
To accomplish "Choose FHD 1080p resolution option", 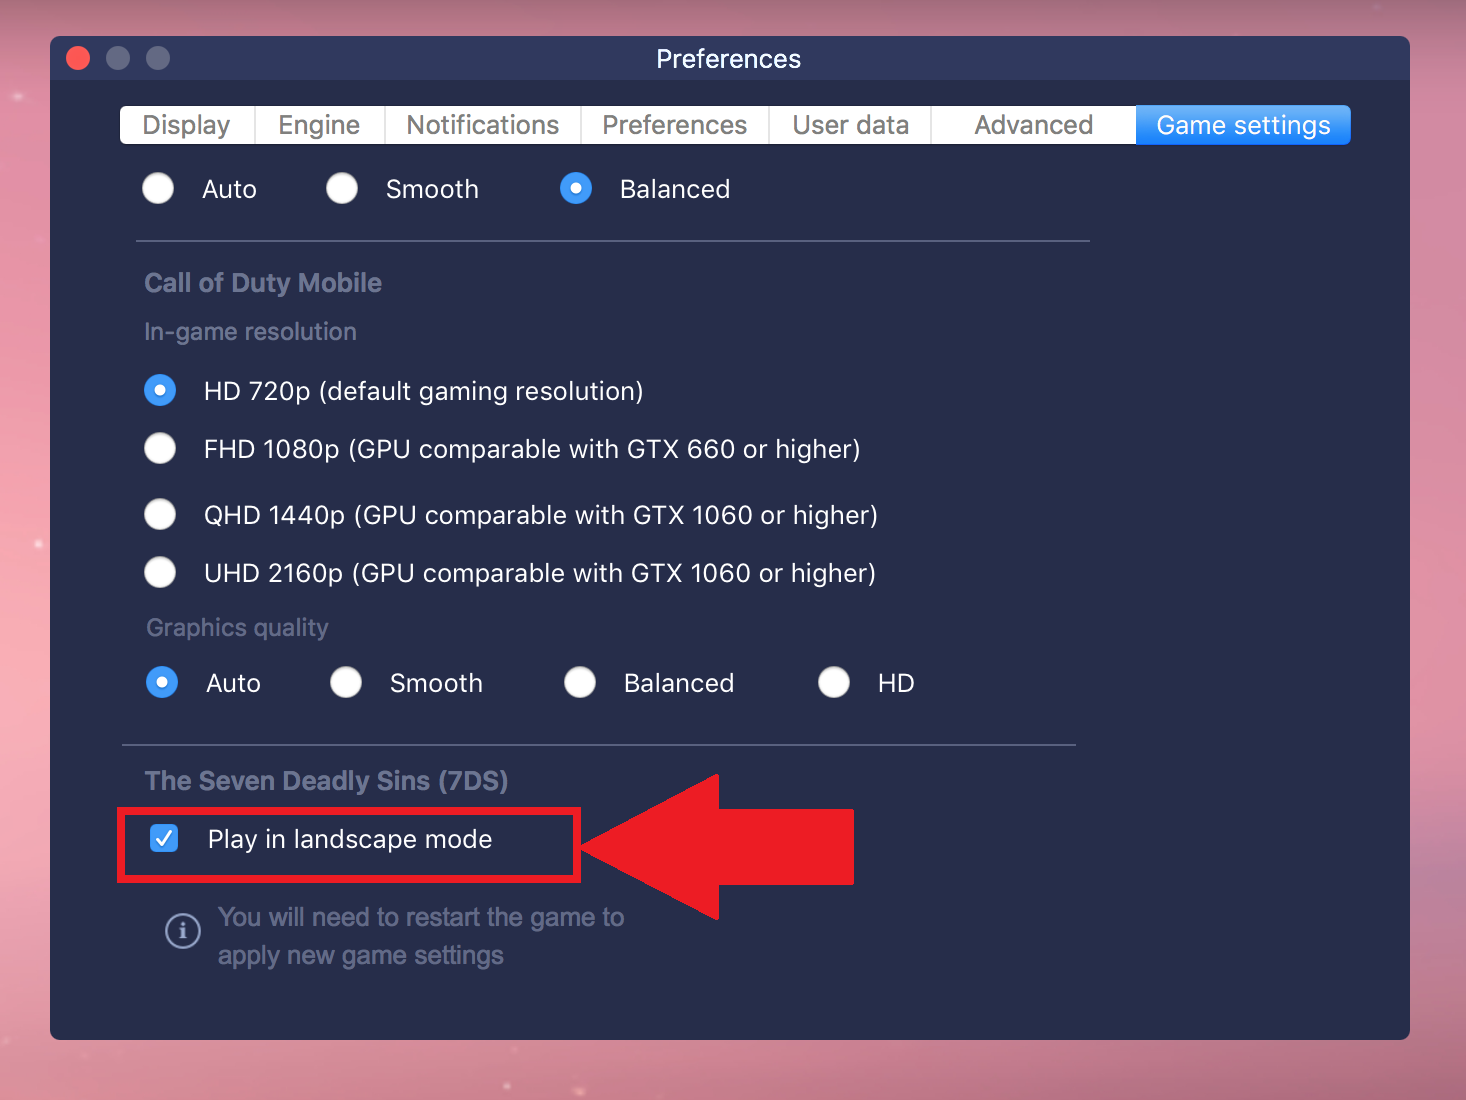I will tap(160, 448).
